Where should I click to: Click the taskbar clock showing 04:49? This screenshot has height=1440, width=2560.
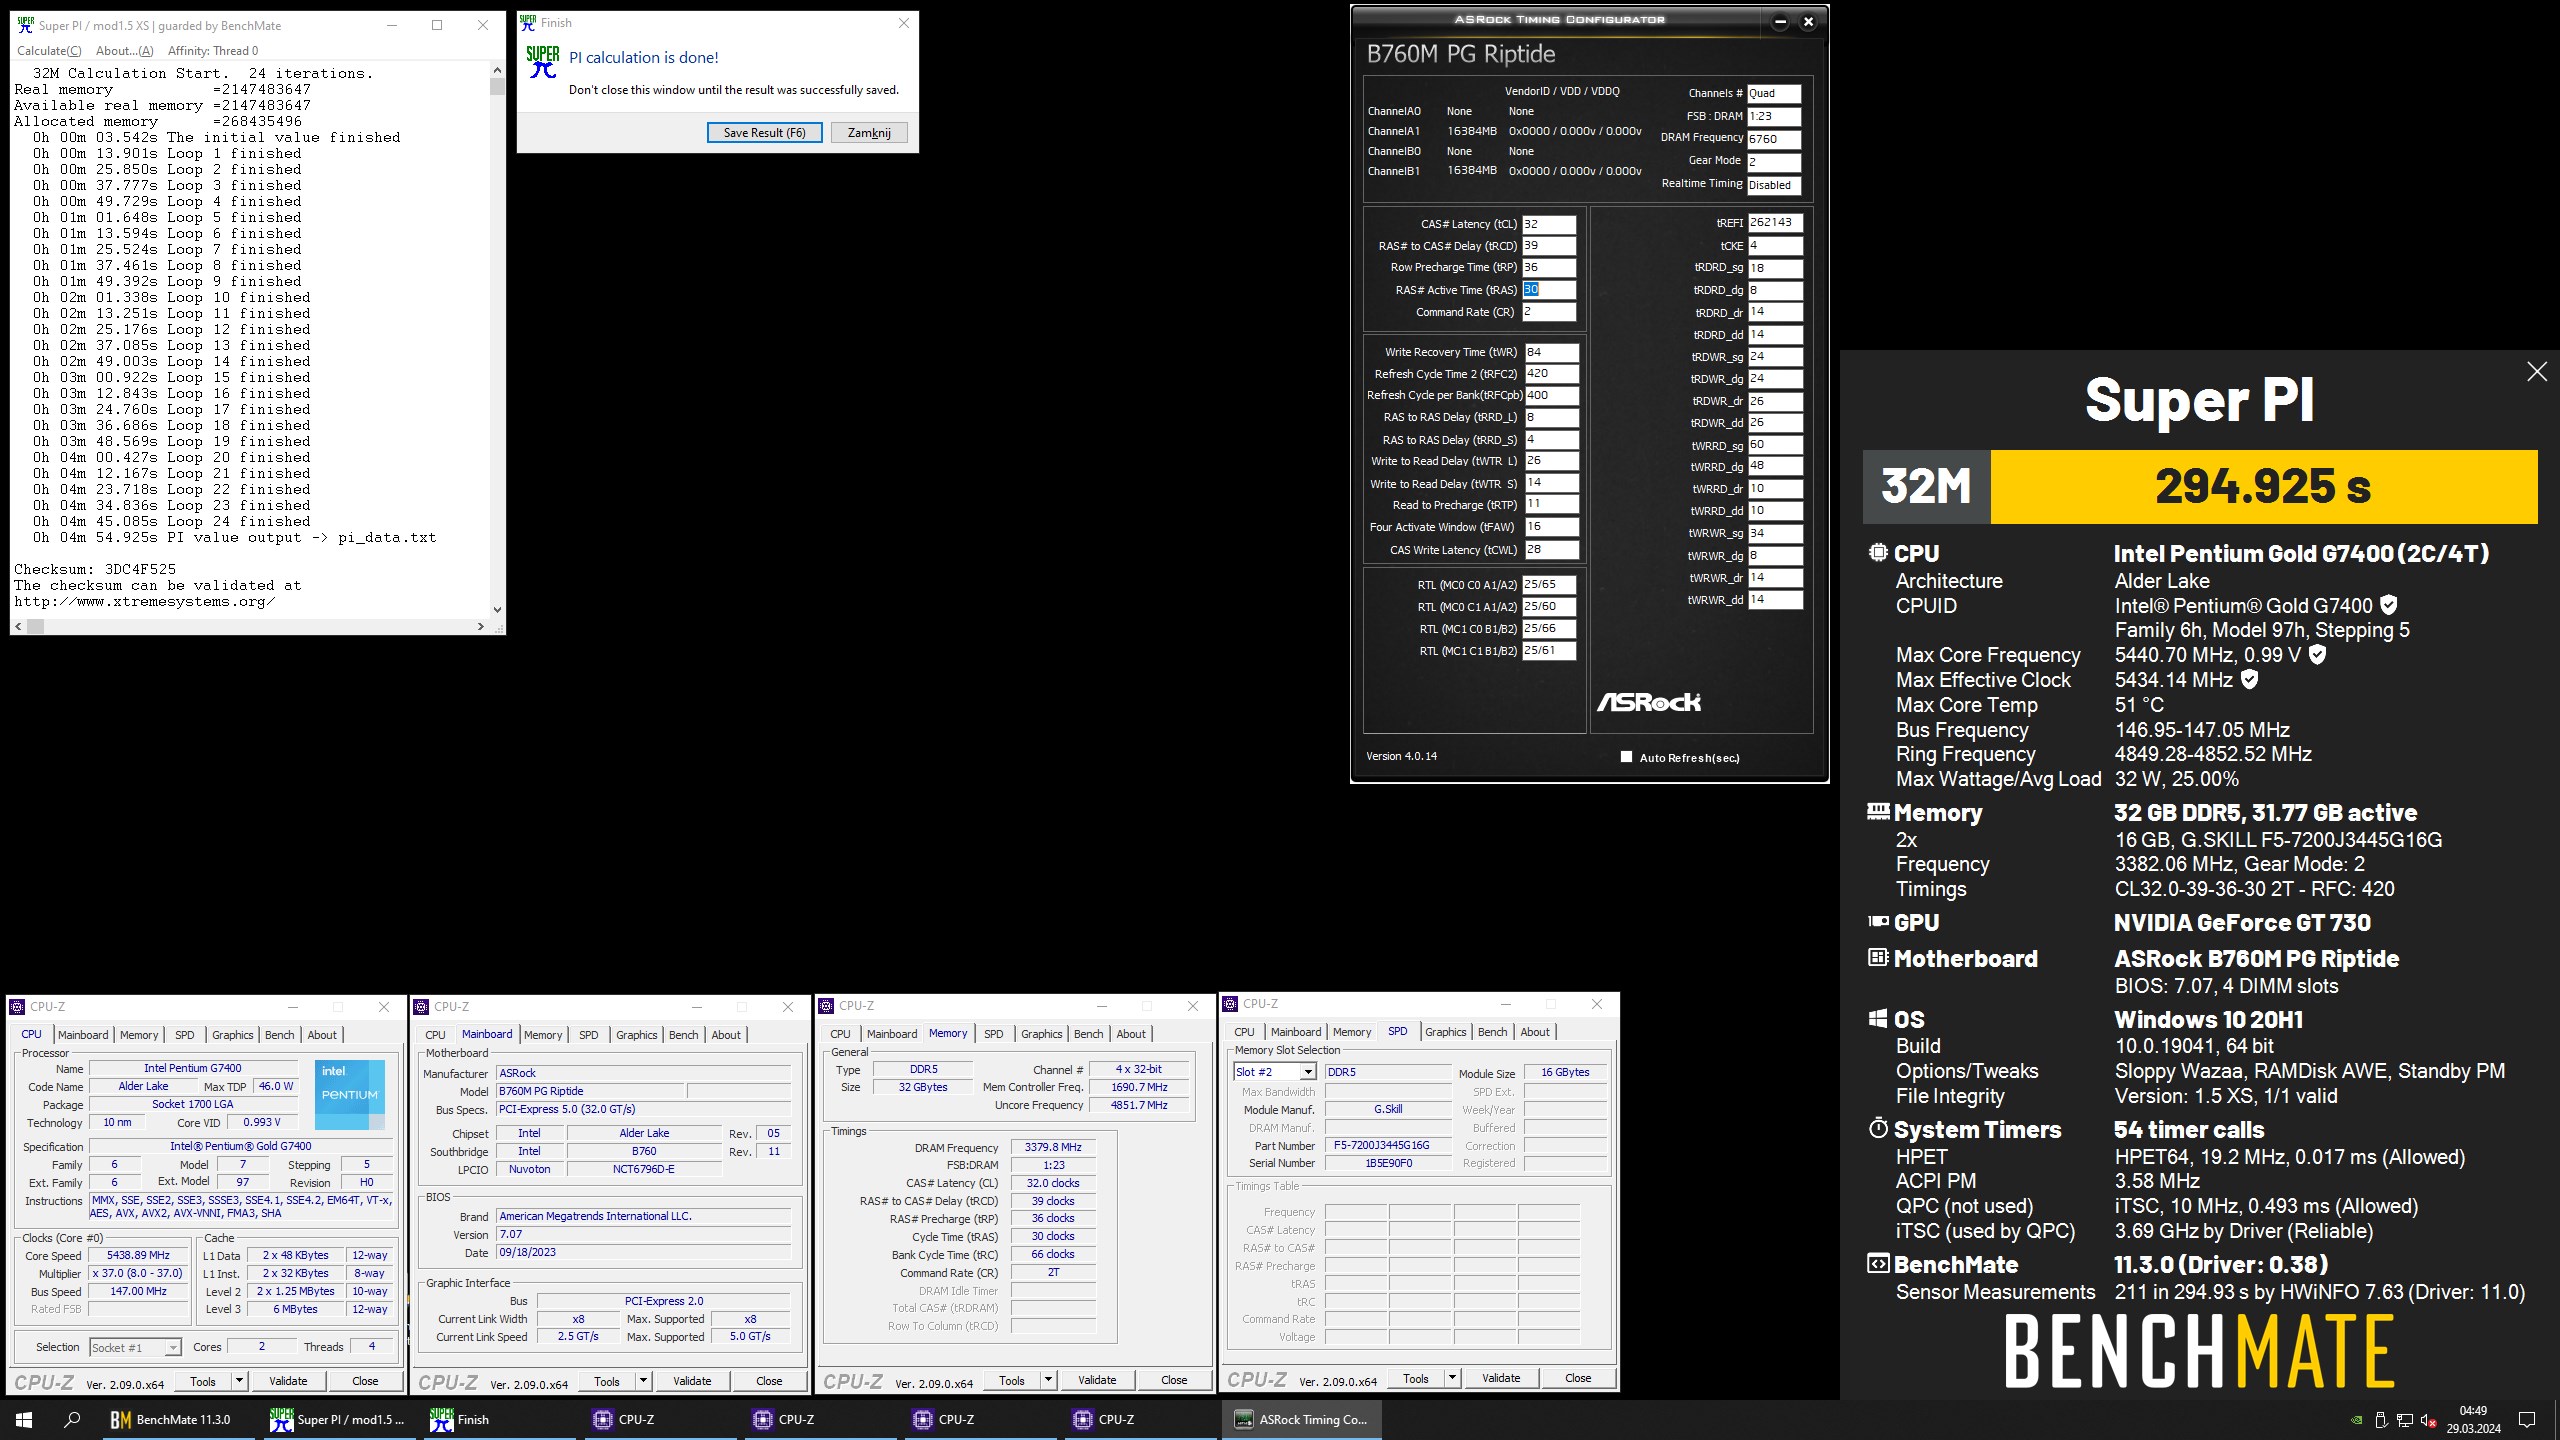click(x=2474, y=1419)
